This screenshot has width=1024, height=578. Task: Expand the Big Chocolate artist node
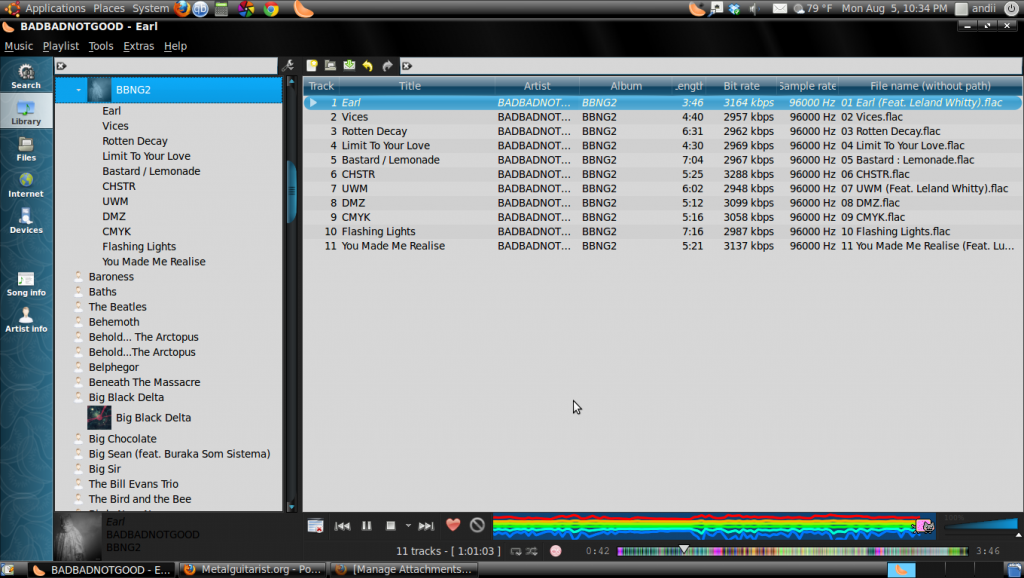pos(78,438)
